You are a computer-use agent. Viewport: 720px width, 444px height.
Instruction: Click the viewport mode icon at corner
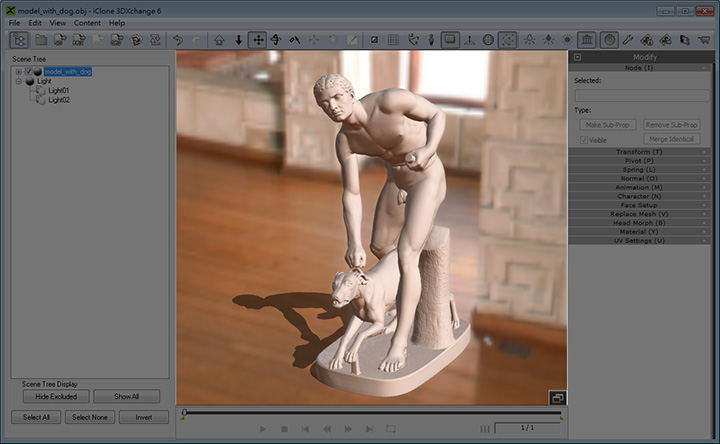tap(557, 398)
